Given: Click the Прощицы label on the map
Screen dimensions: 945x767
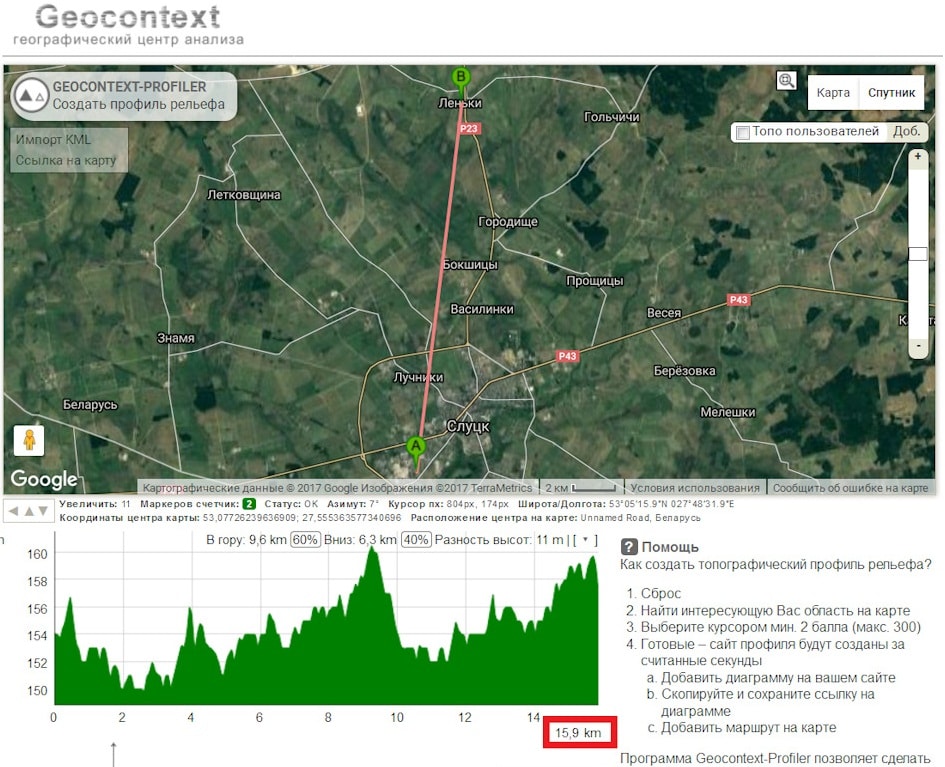Looking at the screenshot, I should pyautogui.click(x=594, y=281).
